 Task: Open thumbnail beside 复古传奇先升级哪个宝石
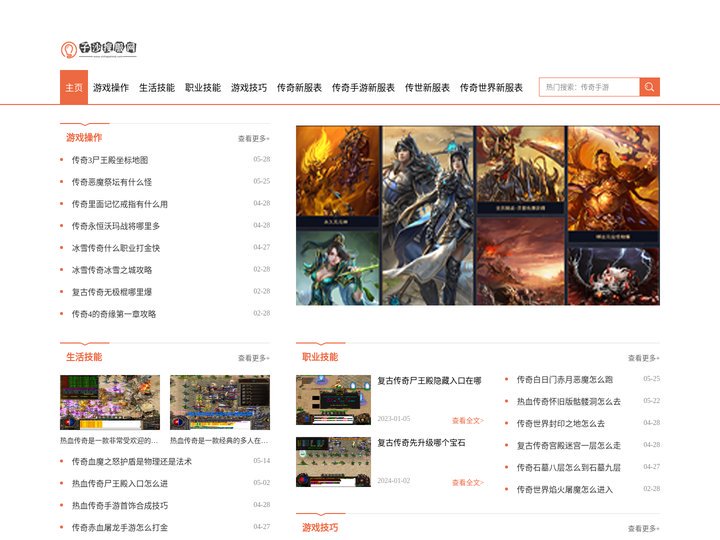(x=333, y=462)
